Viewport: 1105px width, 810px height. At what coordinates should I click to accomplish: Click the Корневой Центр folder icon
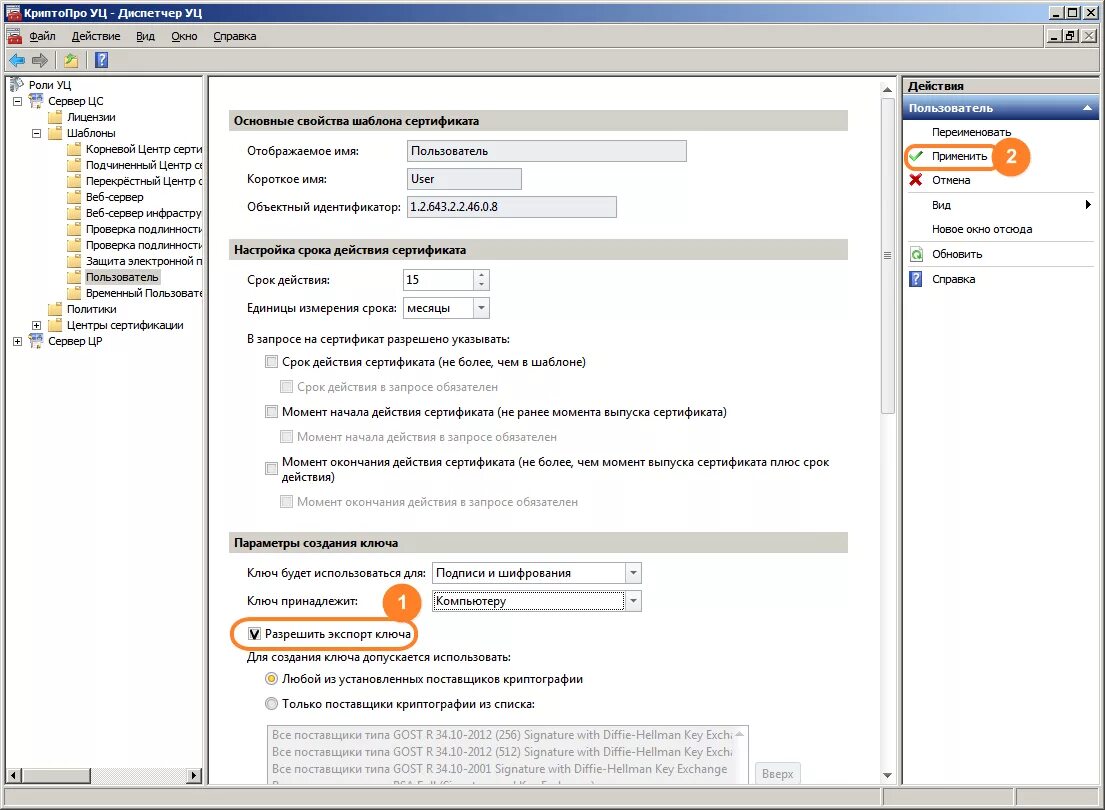[x=74, y=149]
